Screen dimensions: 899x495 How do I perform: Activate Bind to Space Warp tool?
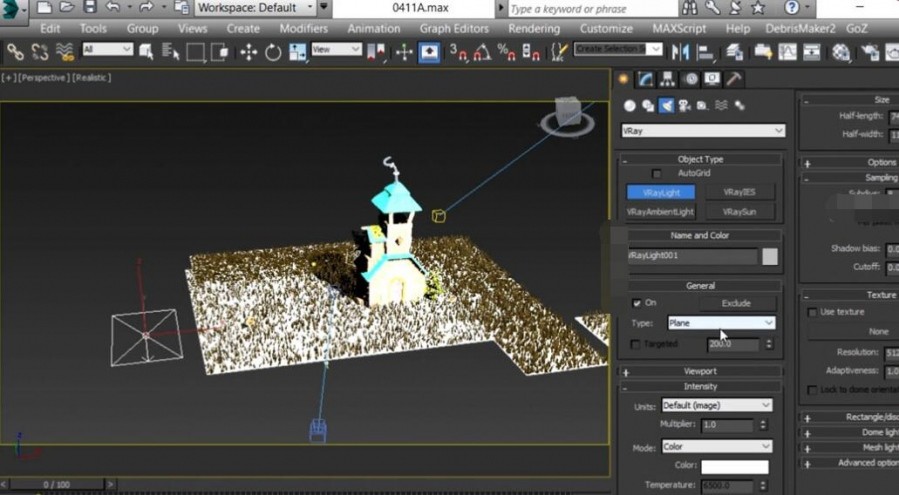(x=65, y=52)
